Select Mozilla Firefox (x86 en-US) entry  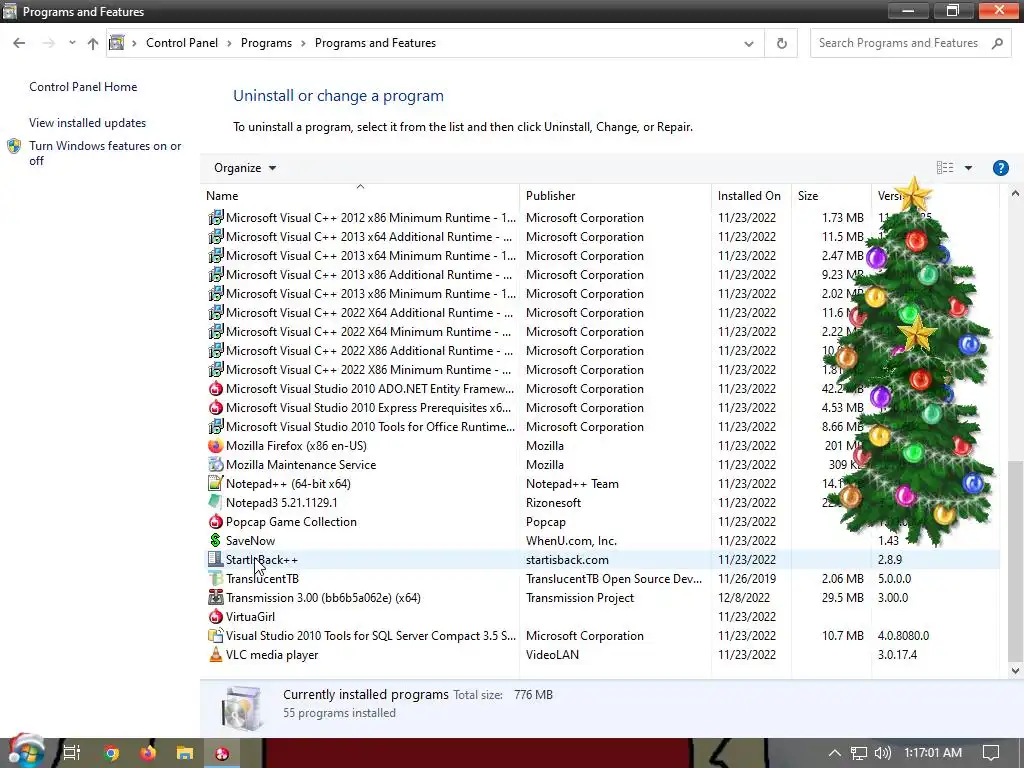point(600,446)
